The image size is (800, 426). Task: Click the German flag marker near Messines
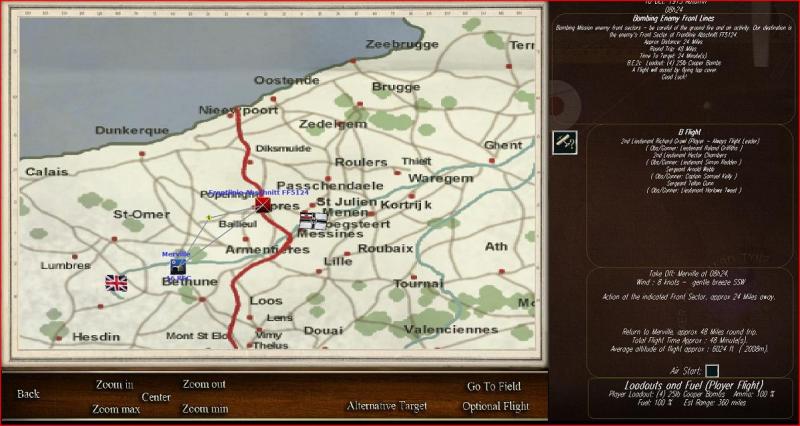pos(313,220)
